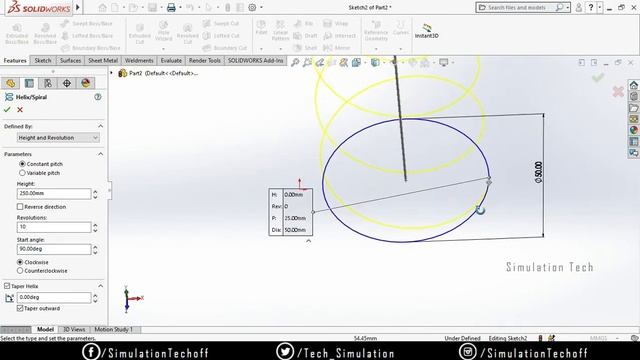
Task: Open the PropertyManager tab icon
Action: pyautogui.click(x=29, y=83)
